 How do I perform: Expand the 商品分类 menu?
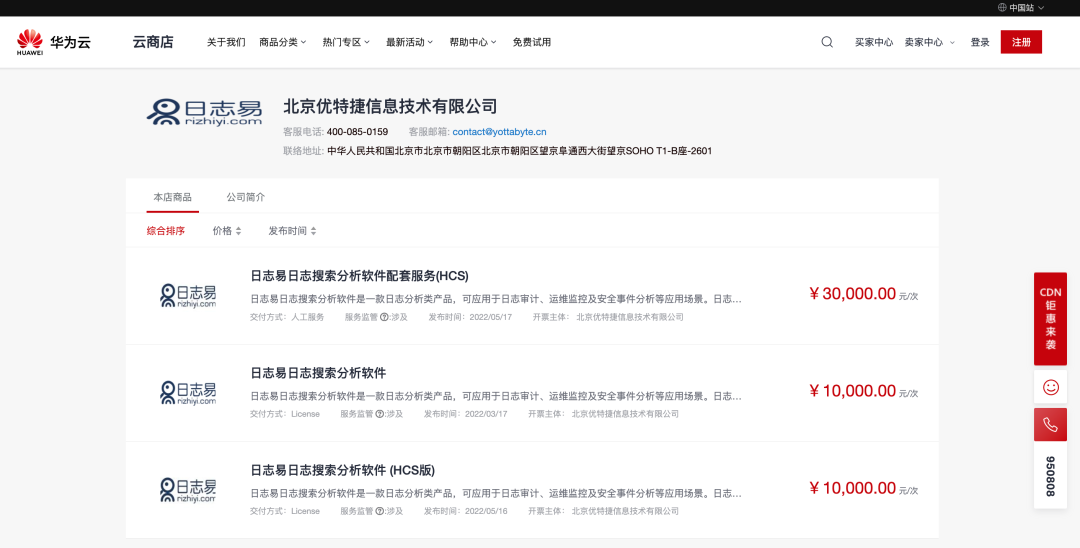(x=282, y=42)
